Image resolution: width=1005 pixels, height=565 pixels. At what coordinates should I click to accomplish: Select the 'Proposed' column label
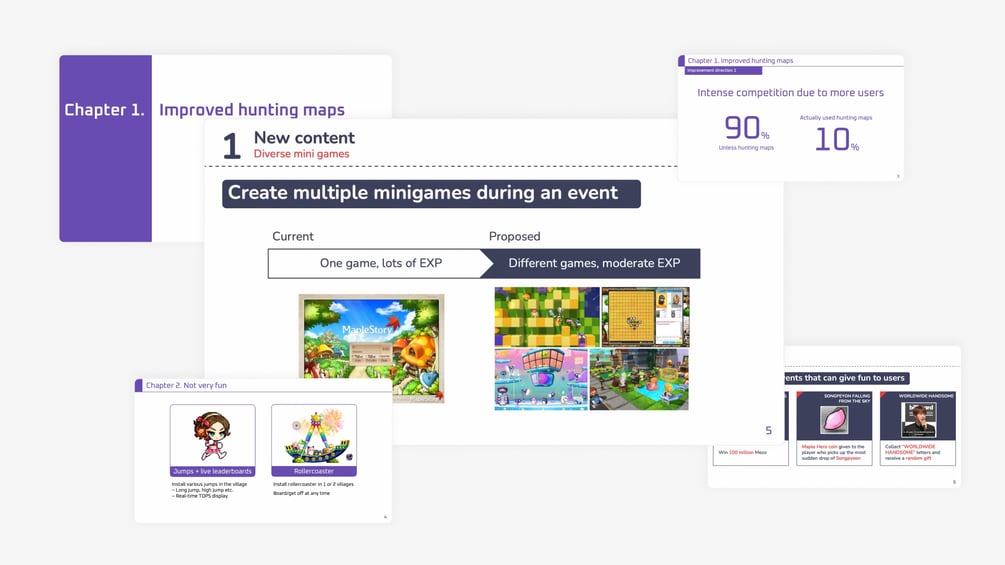tap(515, 236)
